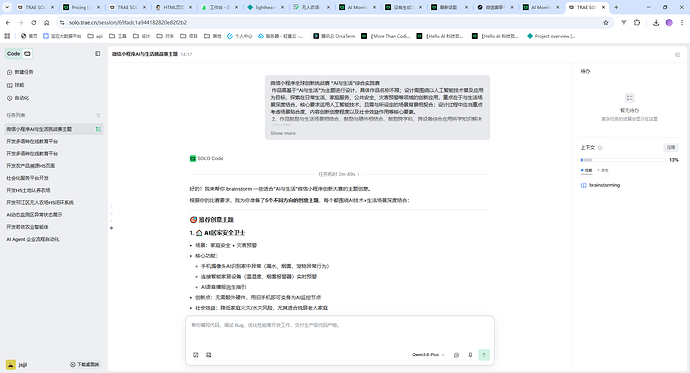Screen dimensions: 690x373
Task: Open the Chrome three-dot menu
Action: [x=682, y=22]
